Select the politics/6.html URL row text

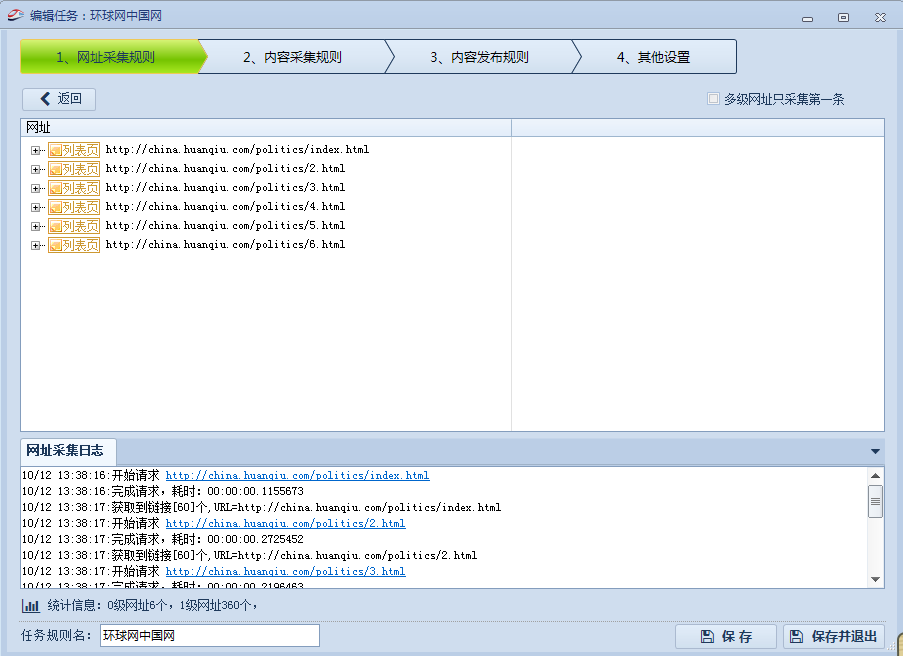tap(225, 245)
